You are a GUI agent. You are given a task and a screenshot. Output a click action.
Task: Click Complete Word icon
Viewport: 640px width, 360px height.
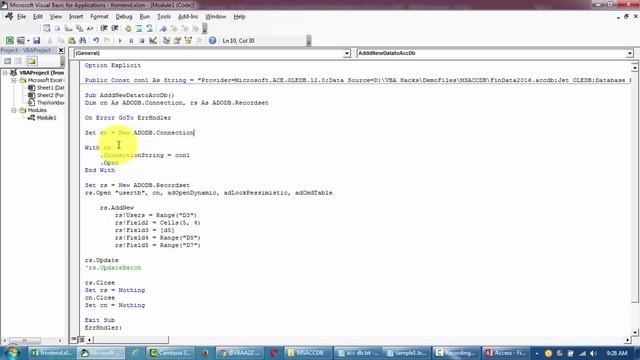(90, 28)
